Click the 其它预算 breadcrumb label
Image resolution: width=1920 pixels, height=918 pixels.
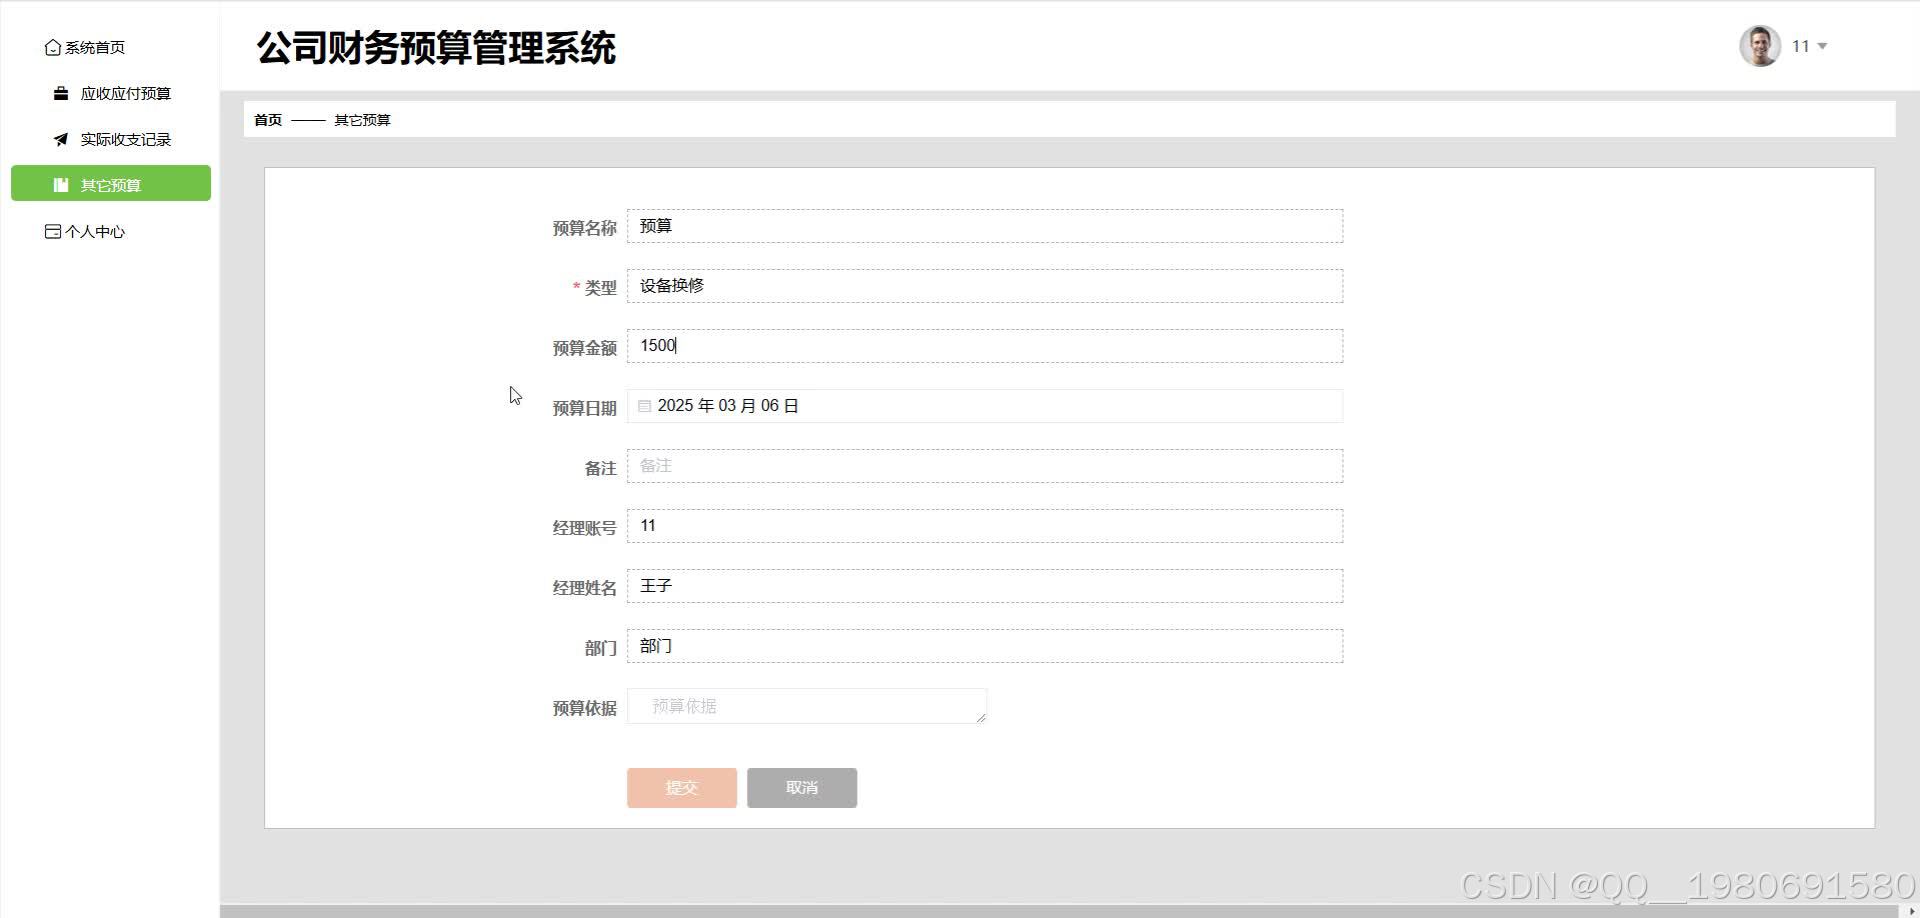pyautogui.click(x=361, y=119)
